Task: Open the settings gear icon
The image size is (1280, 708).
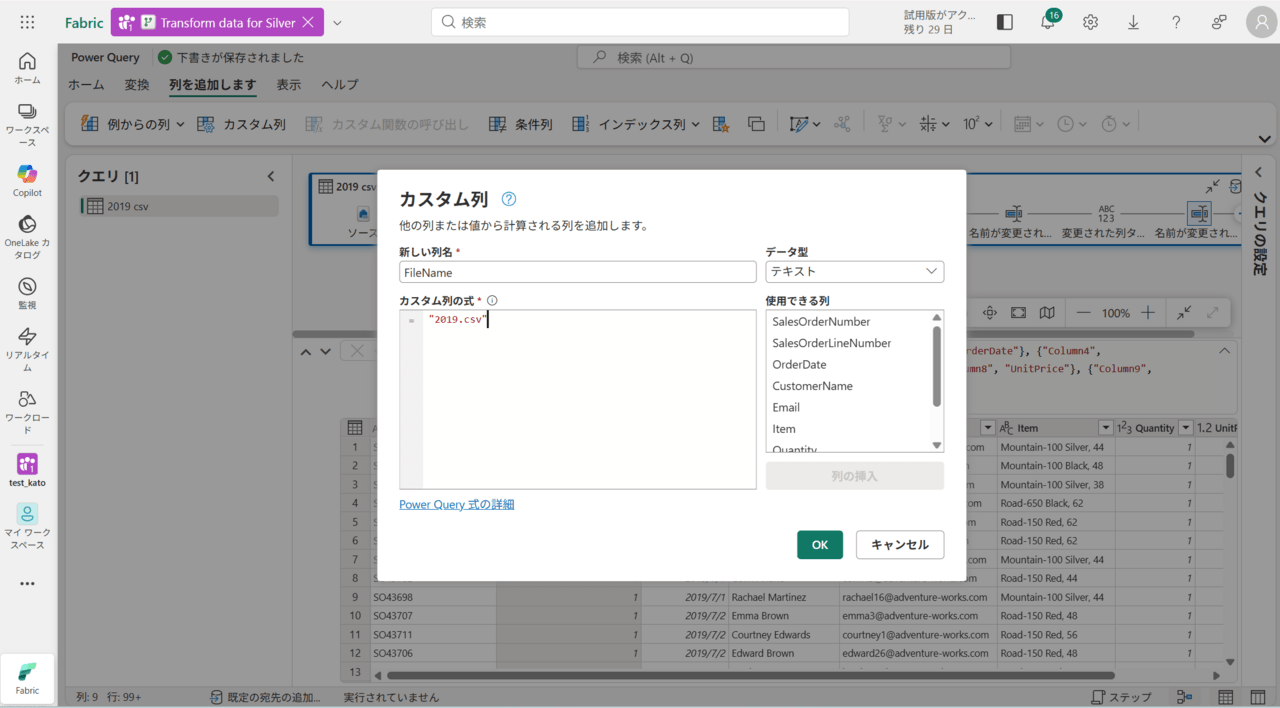Action: coord(1090,22)
